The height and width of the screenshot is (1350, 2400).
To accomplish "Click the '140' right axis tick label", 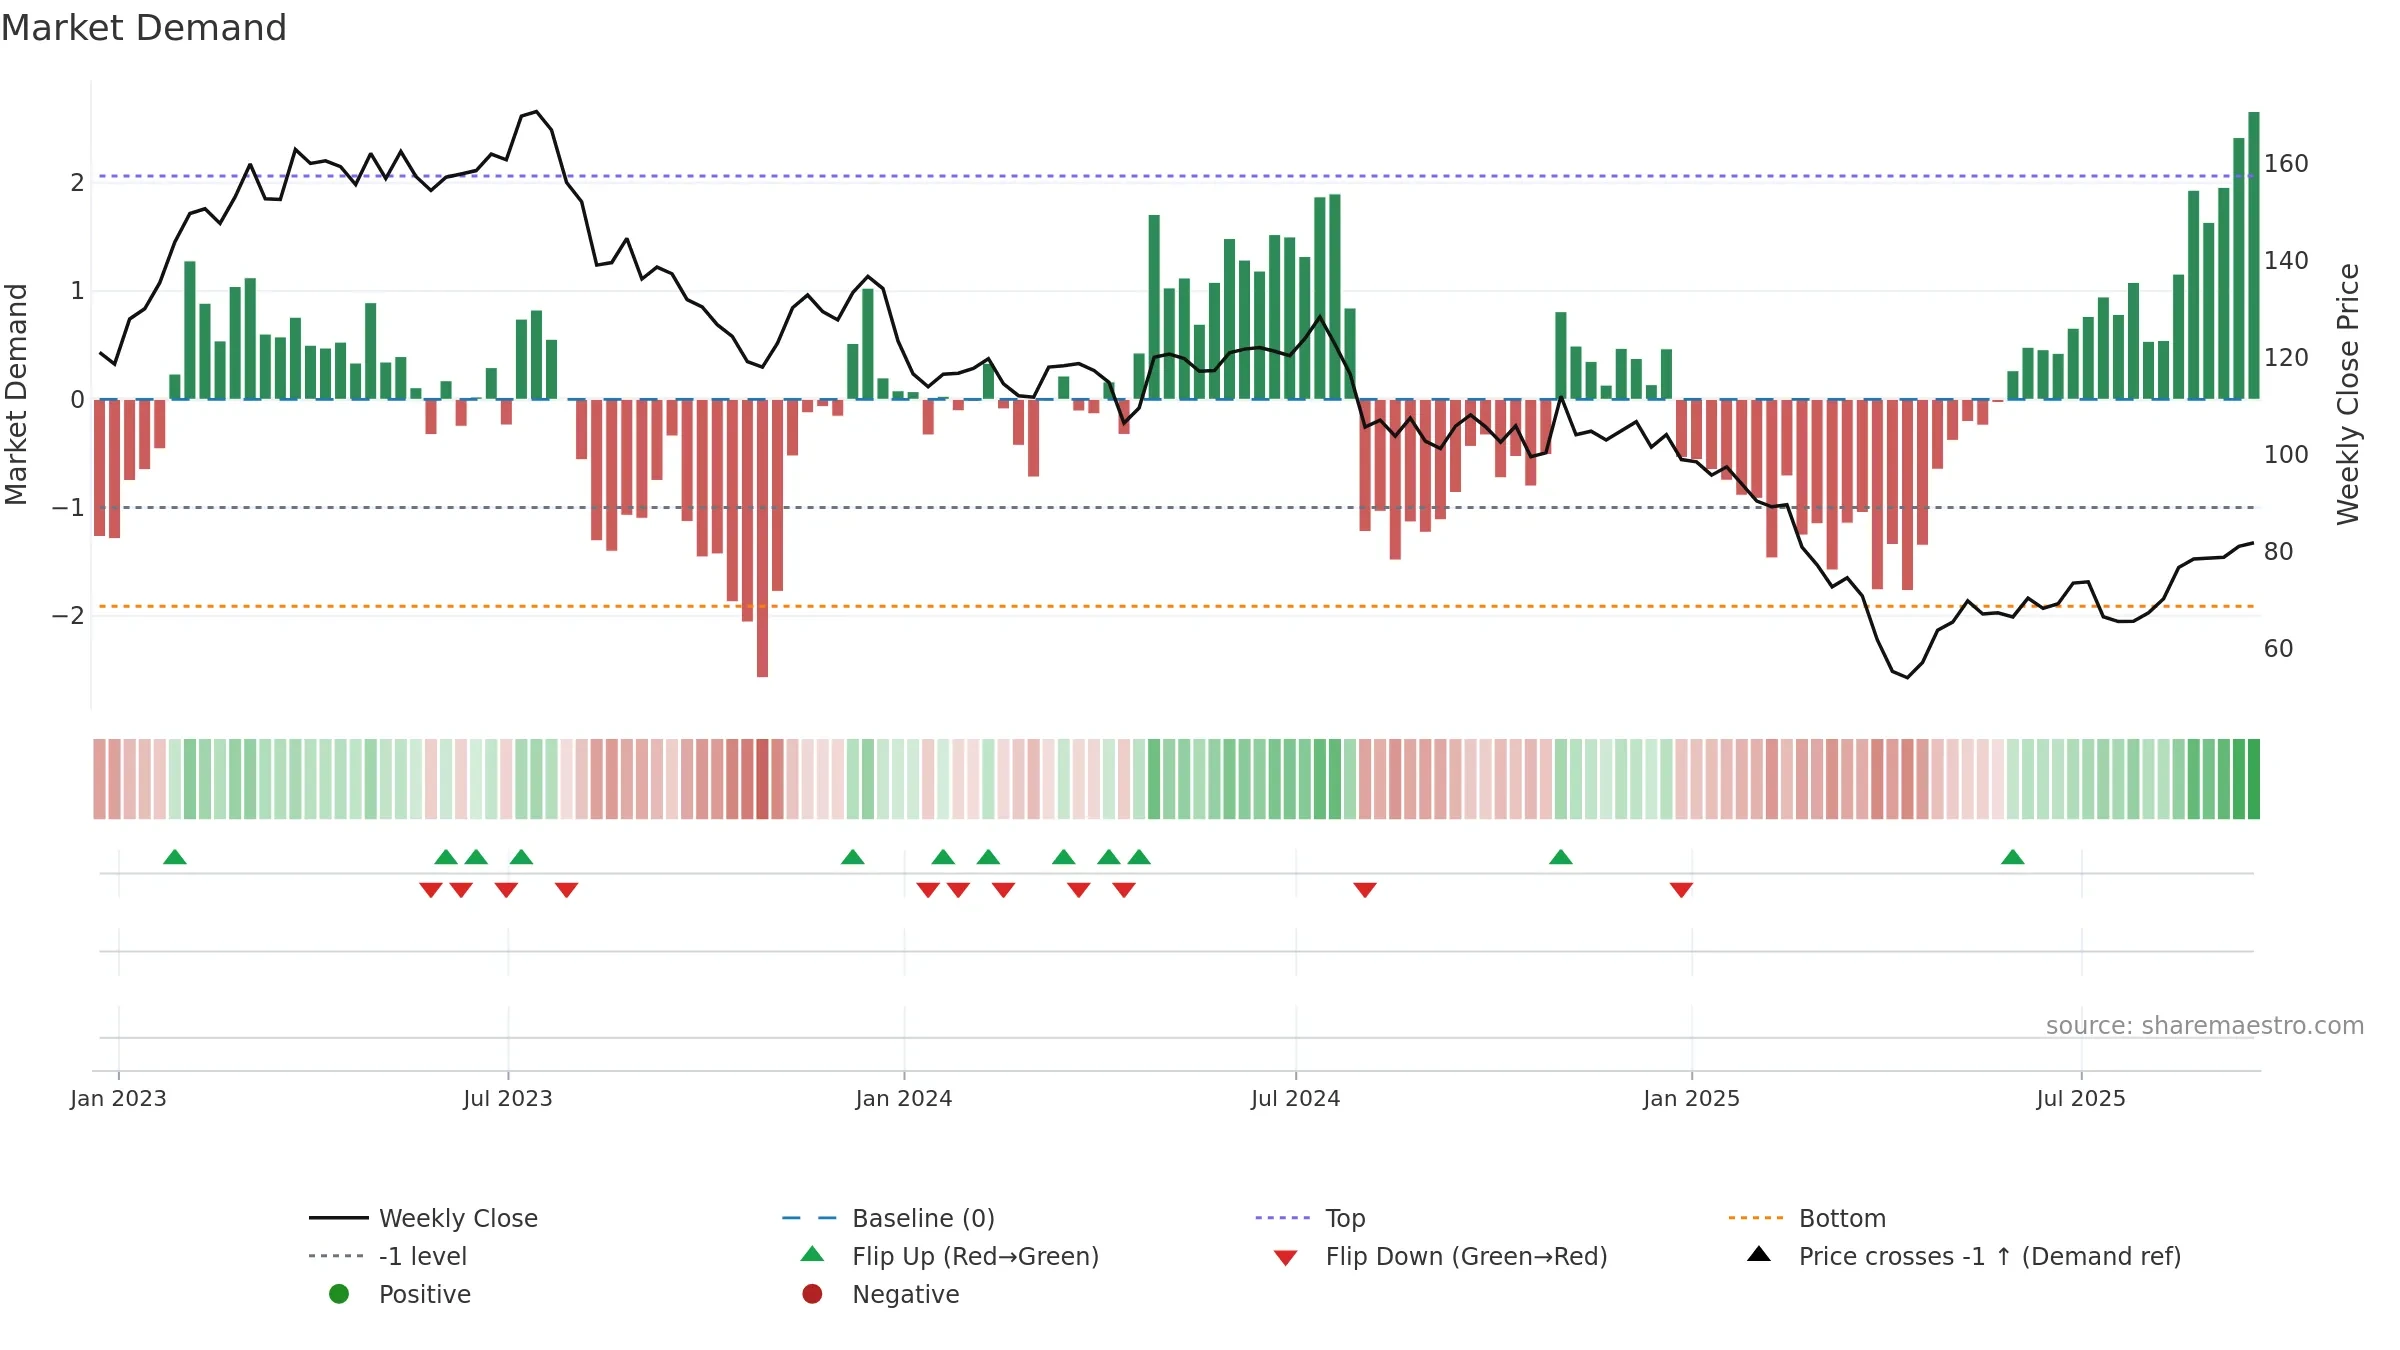I will [2286, 260].
